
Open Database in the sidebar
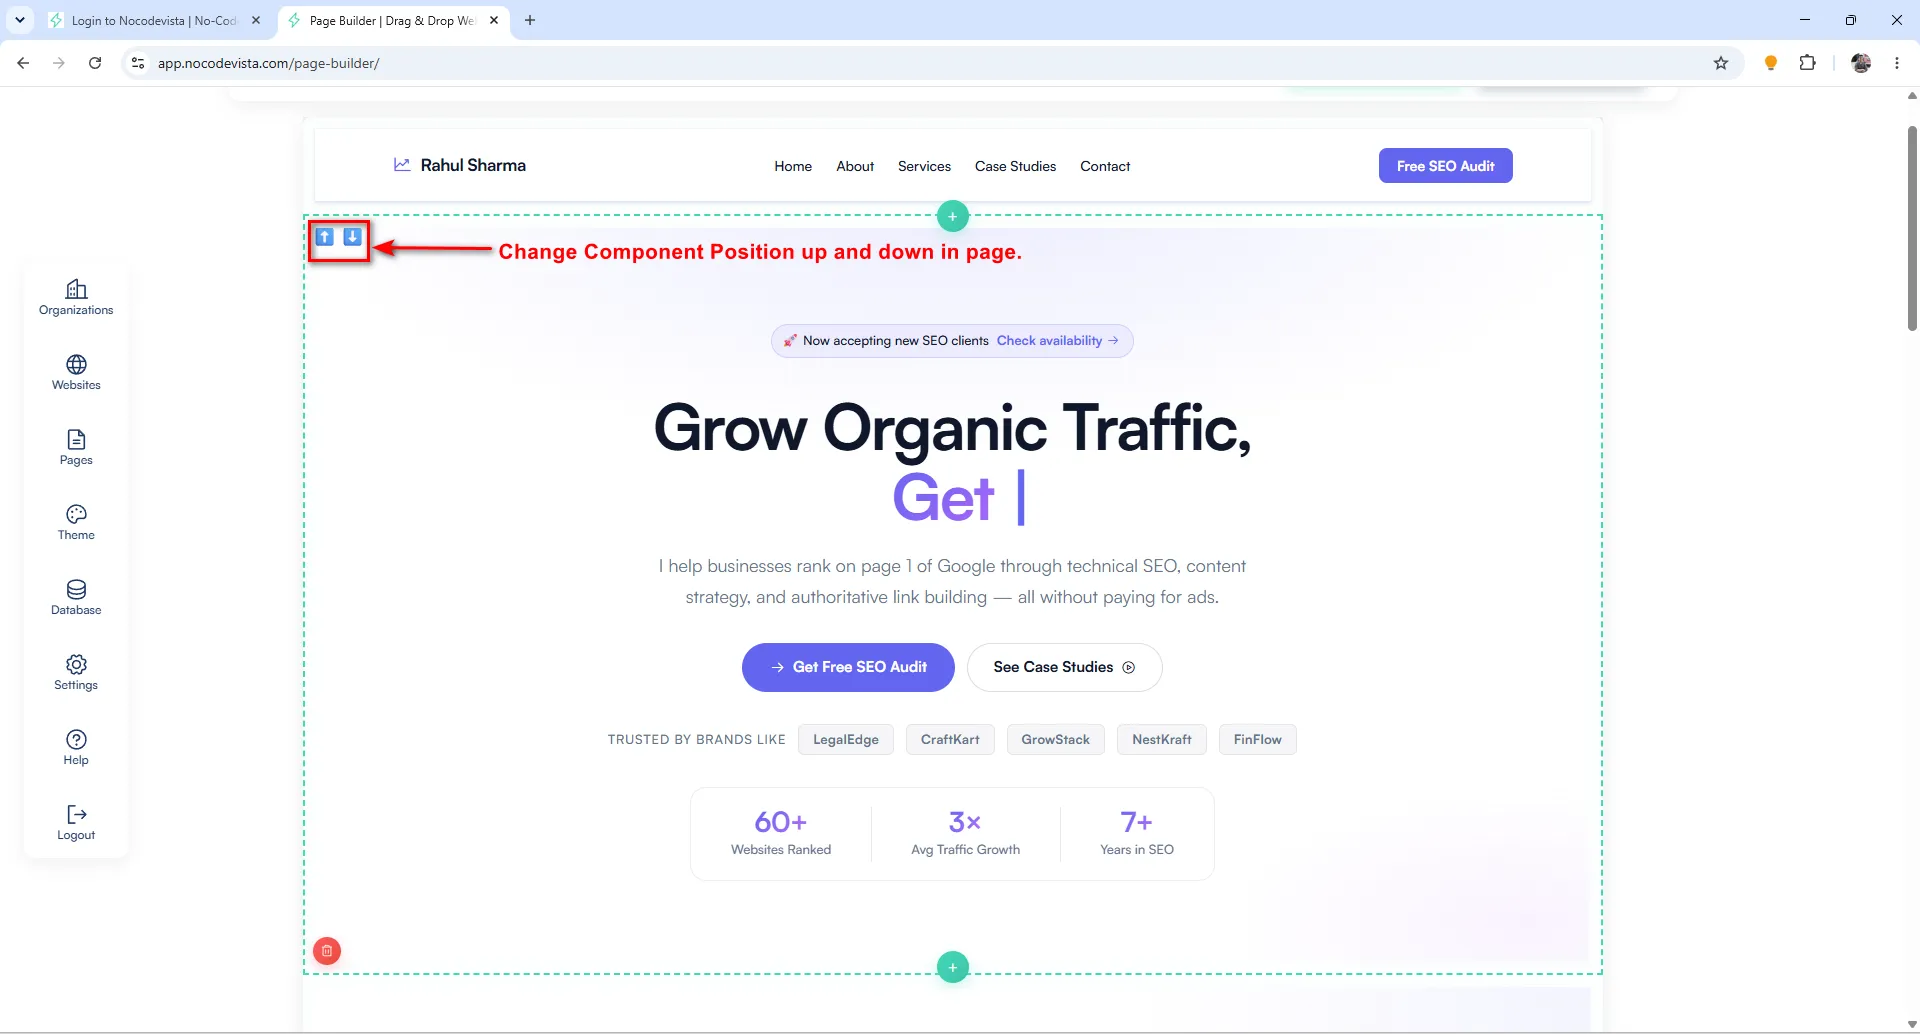[x=76, y=598]
